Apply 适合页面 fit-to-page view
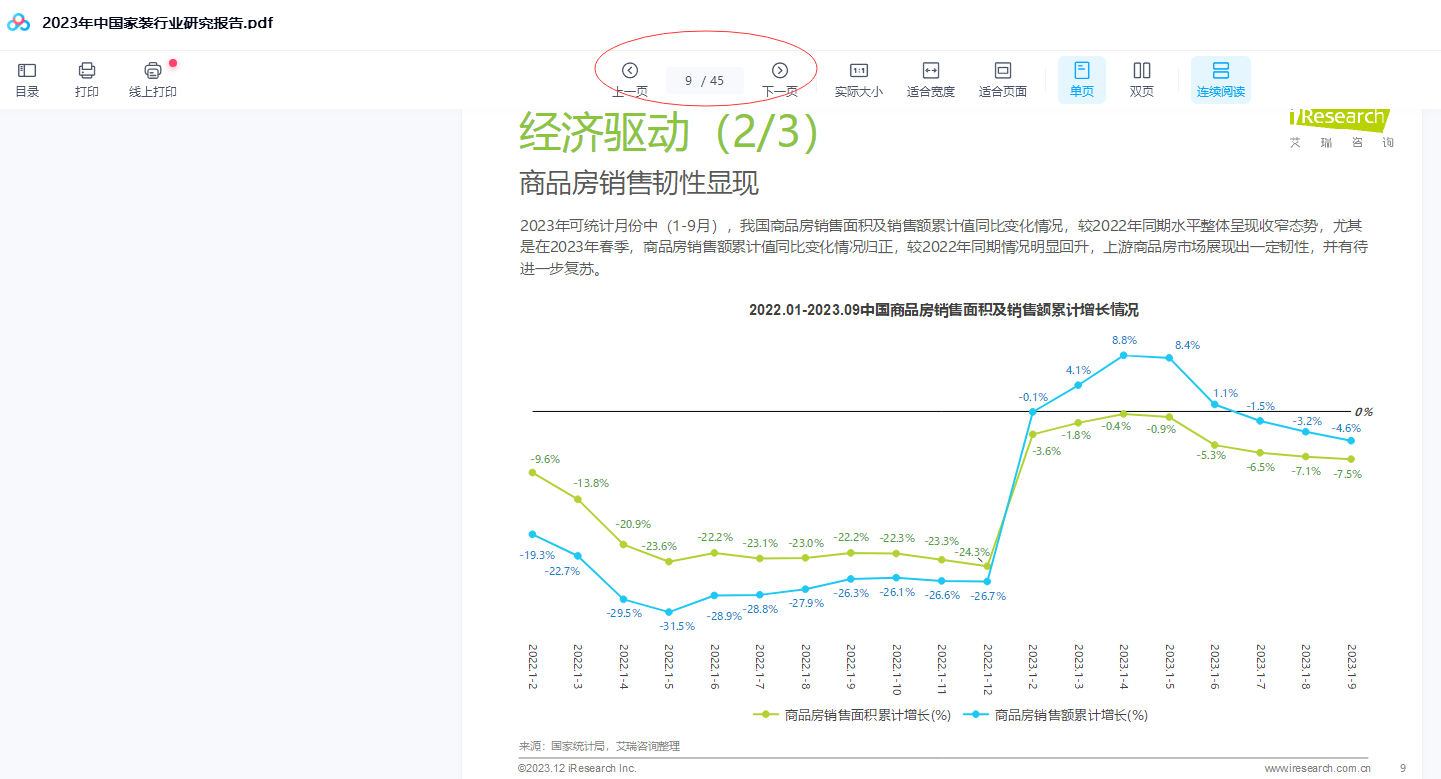1441x779 pixels. (x=1002, y=79)
